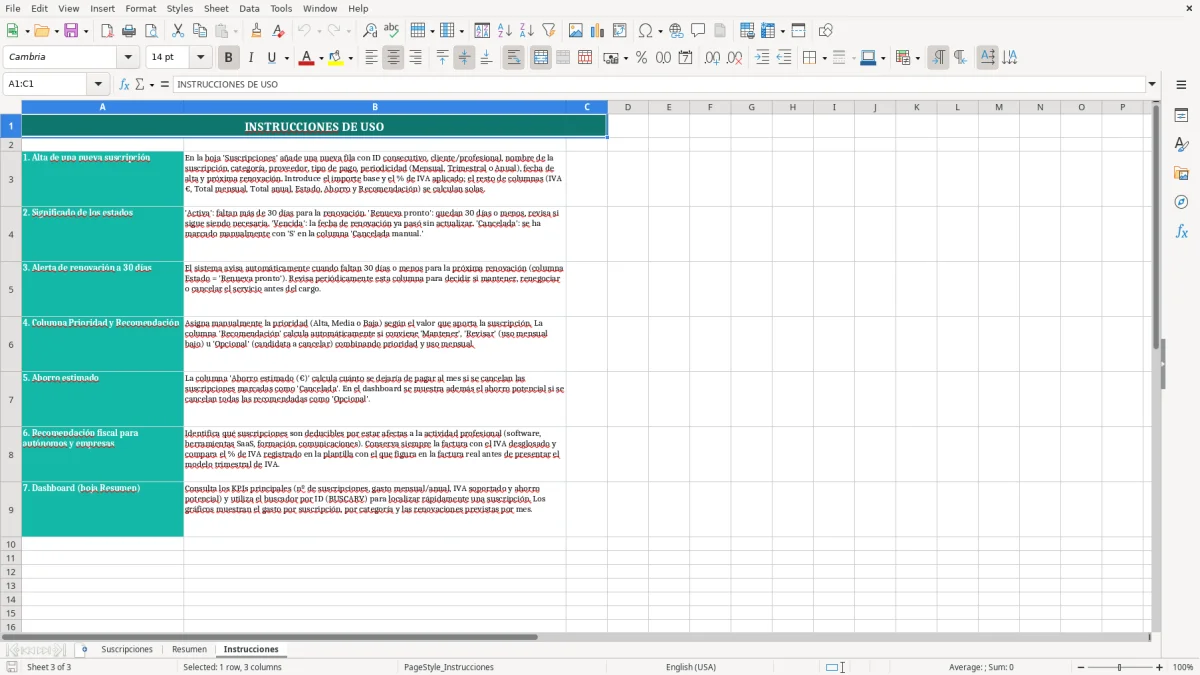Viewport: 1200px width, 675px height.
Task: Clear direct formatting
Action: tap(279, 31)
